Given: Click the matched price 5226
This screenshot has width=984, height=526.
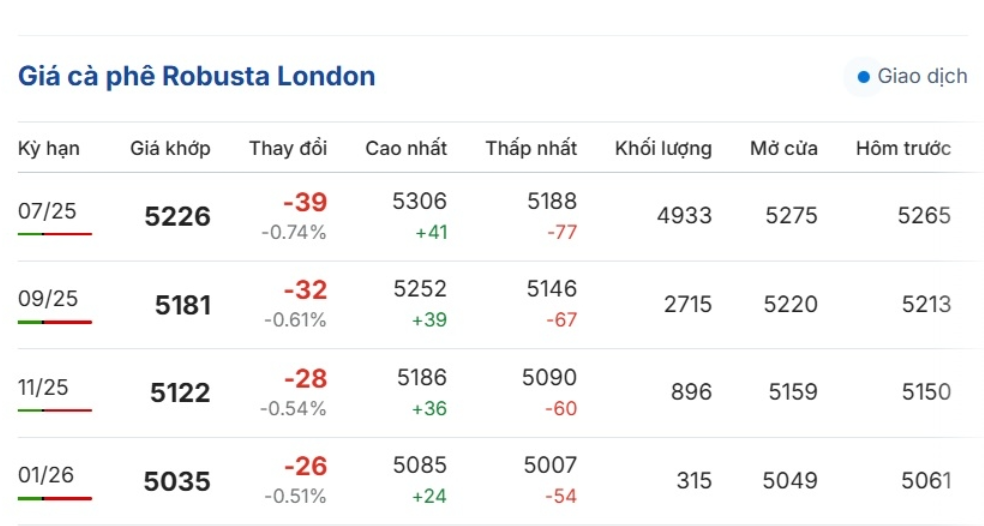Looking at the screenshot, I should pos(177,217).
